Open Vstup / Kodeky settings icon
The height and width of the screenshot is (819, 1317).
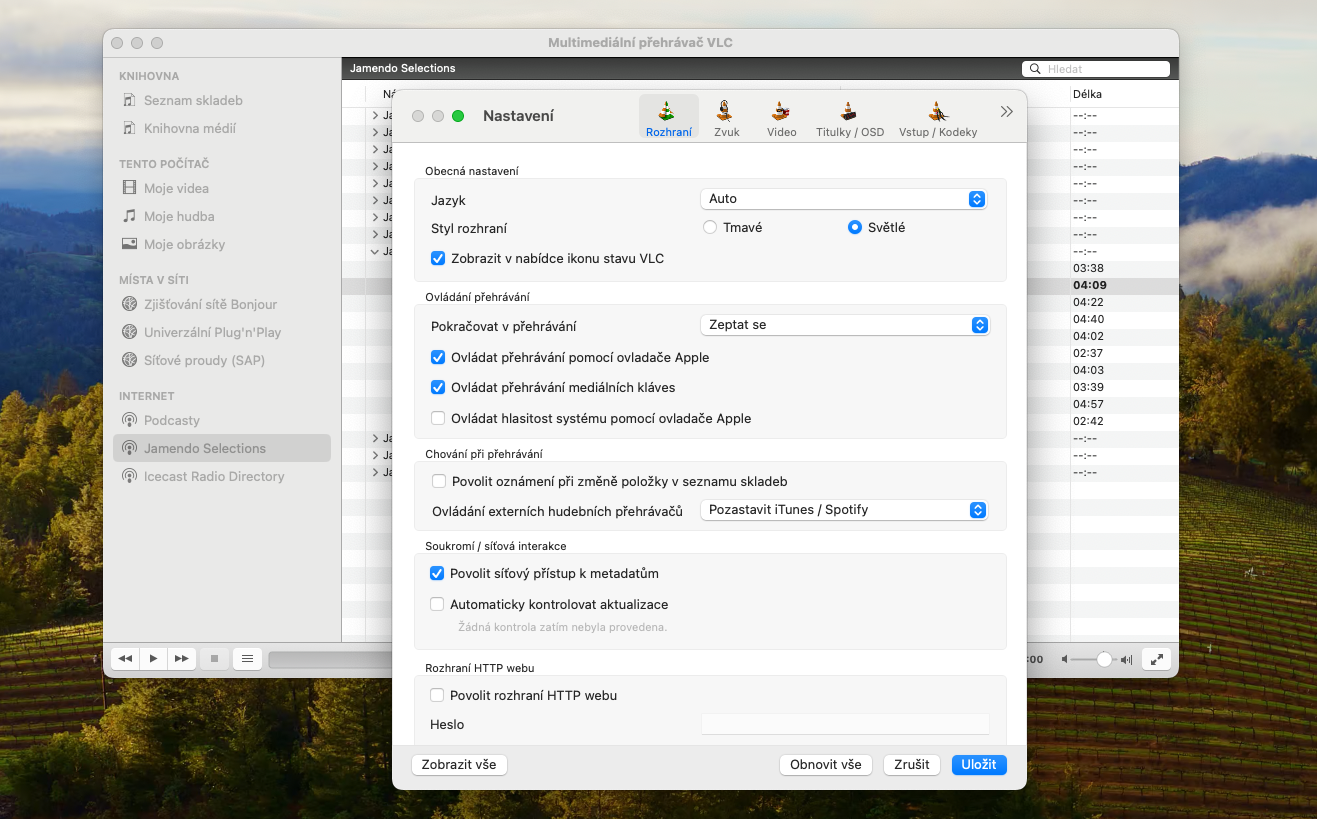pyautogui.click(x=937, y=118)
